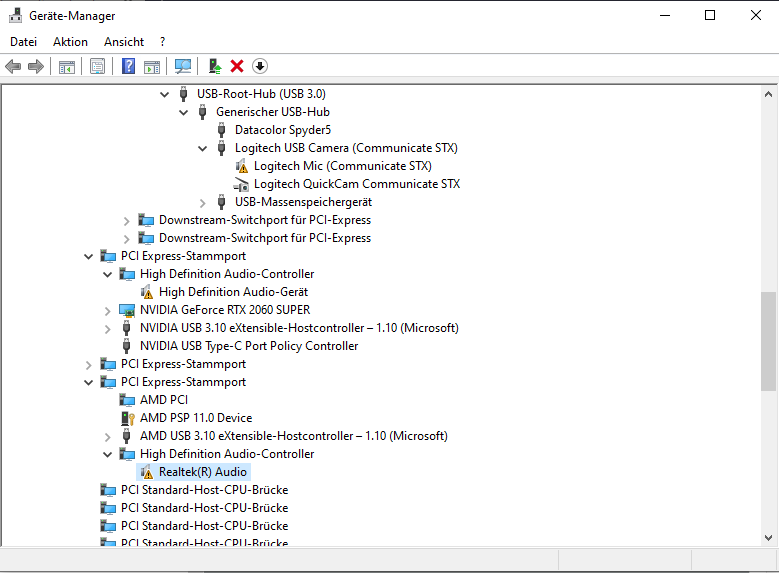Screen dimensions: 779x573
Task: Collapse the USB-Root-Hub (USB 3.0) node
Action: 164,94
